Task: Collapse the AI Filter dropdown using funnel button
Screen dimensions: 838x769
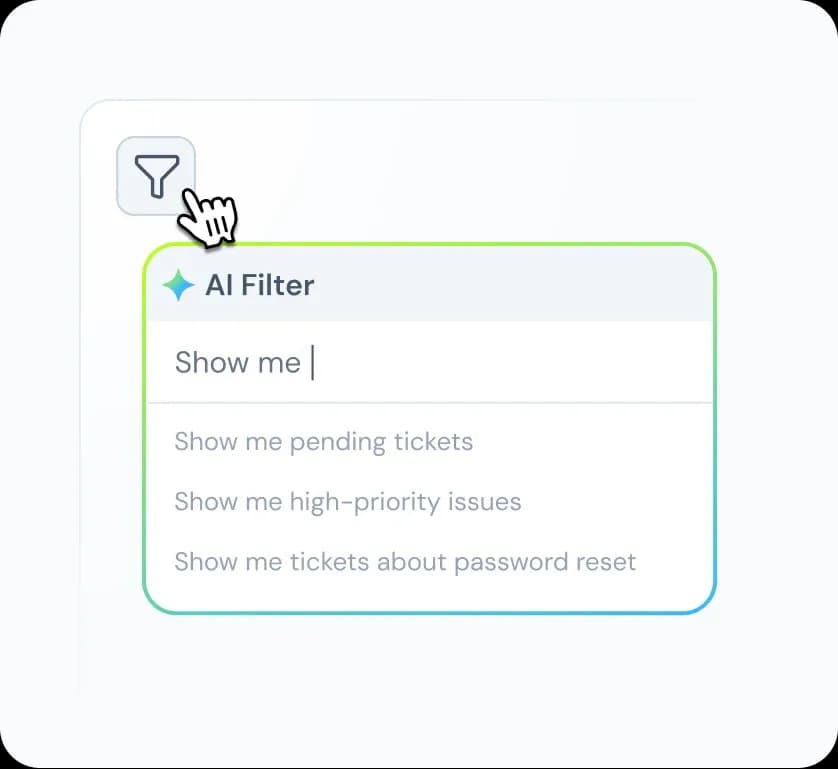Action: [x=156, y=176]
